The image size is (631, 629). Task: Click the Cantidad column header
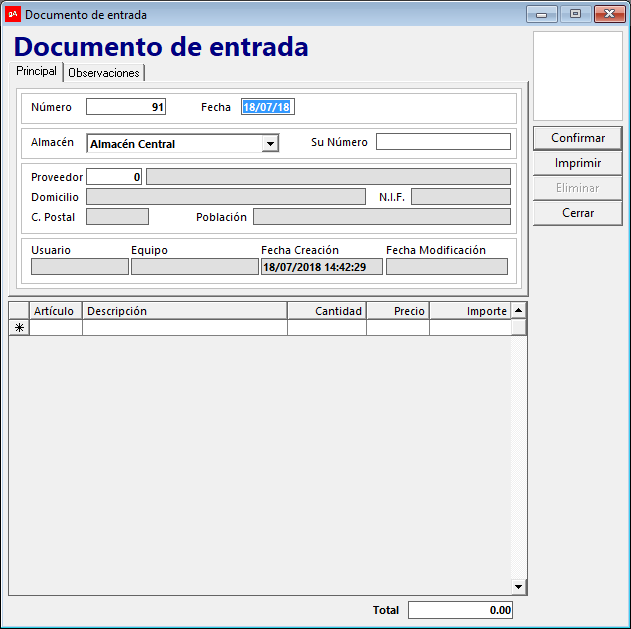326,311
